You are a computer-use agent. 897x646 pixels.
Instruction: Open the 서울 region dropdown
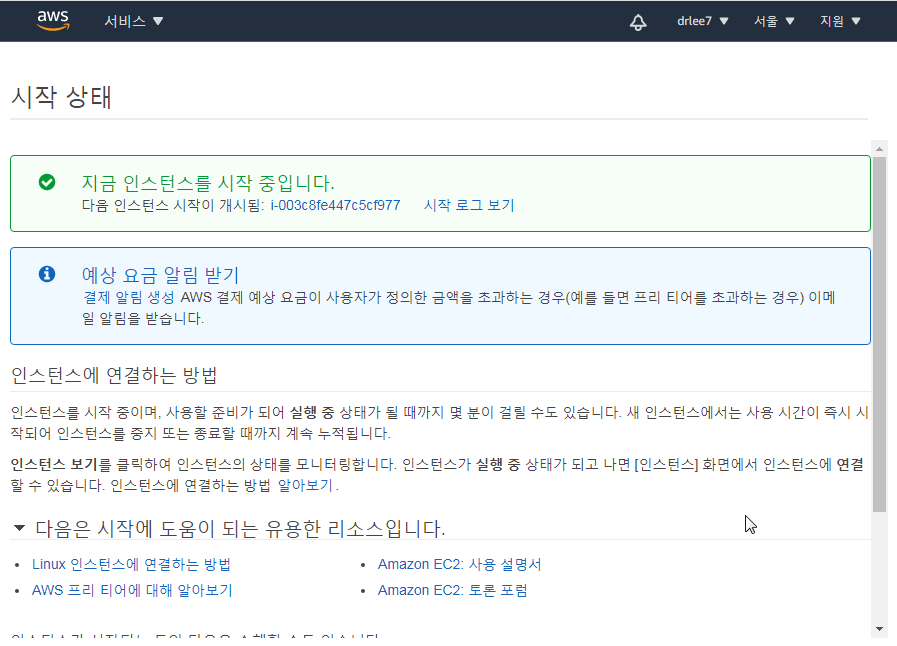[774, 21]
